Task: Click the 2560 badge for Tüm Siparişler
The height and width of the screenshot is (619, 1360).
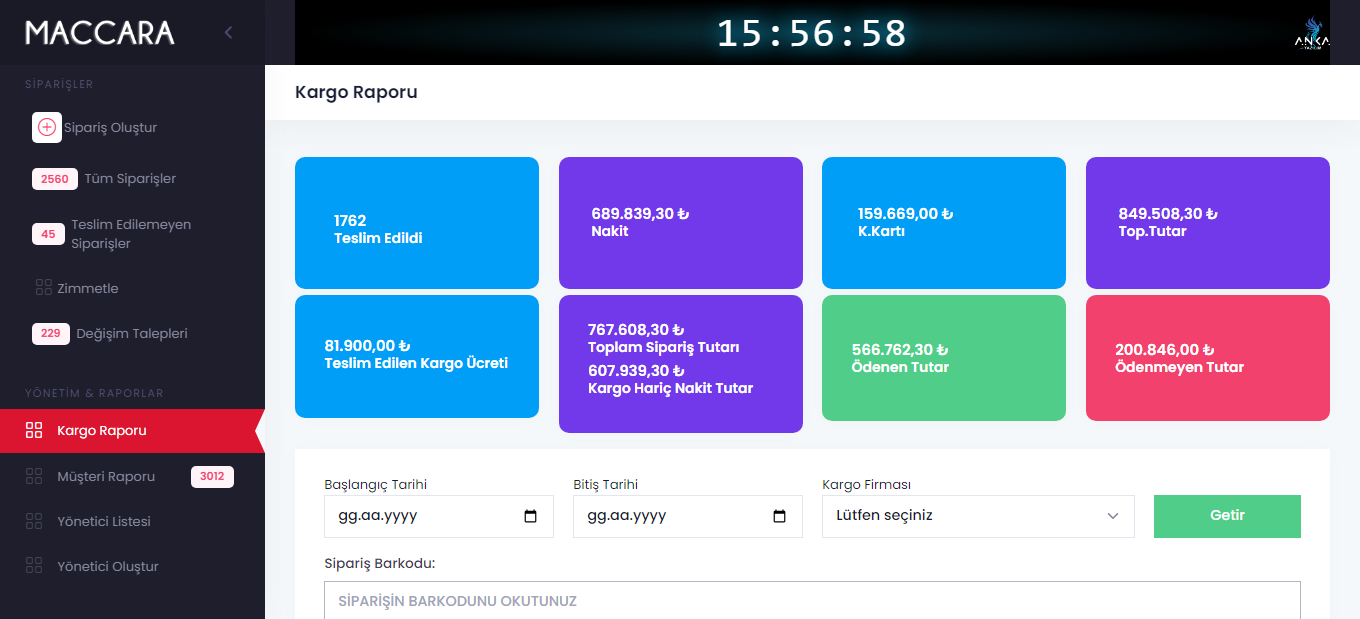Action: [54, 179]
